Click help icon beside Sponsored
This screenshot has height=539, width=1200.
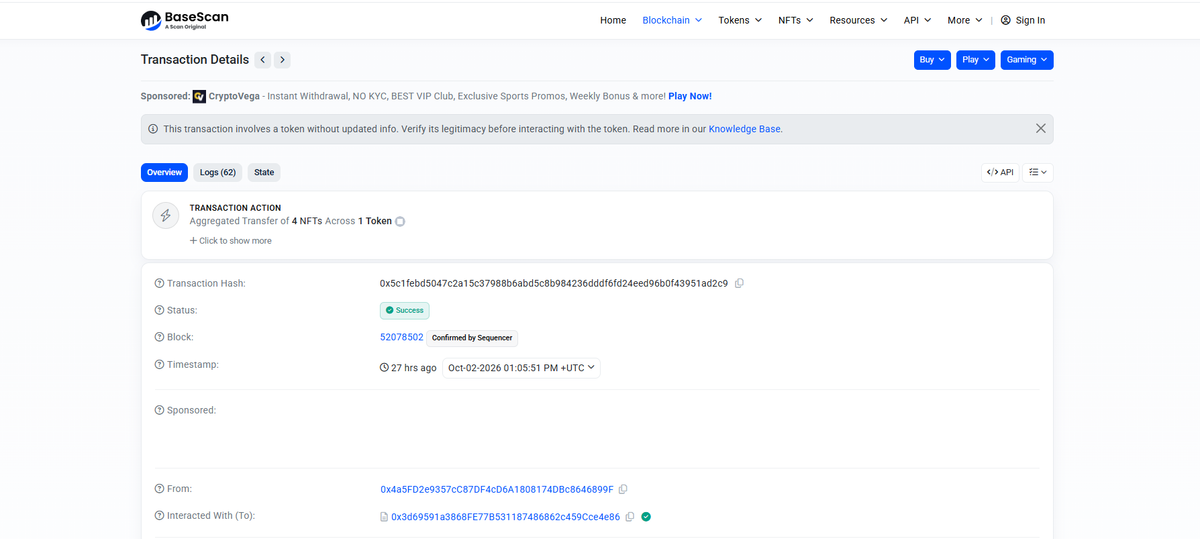coord(159,411)
